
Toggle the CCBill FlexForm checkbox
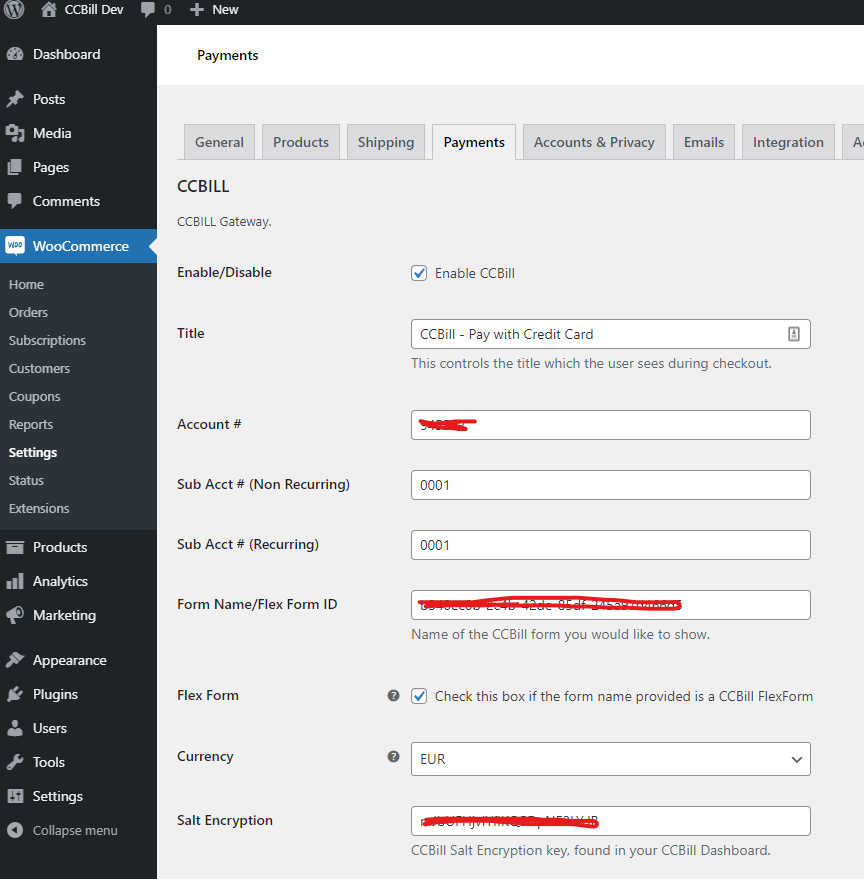[x=419, y=696]
